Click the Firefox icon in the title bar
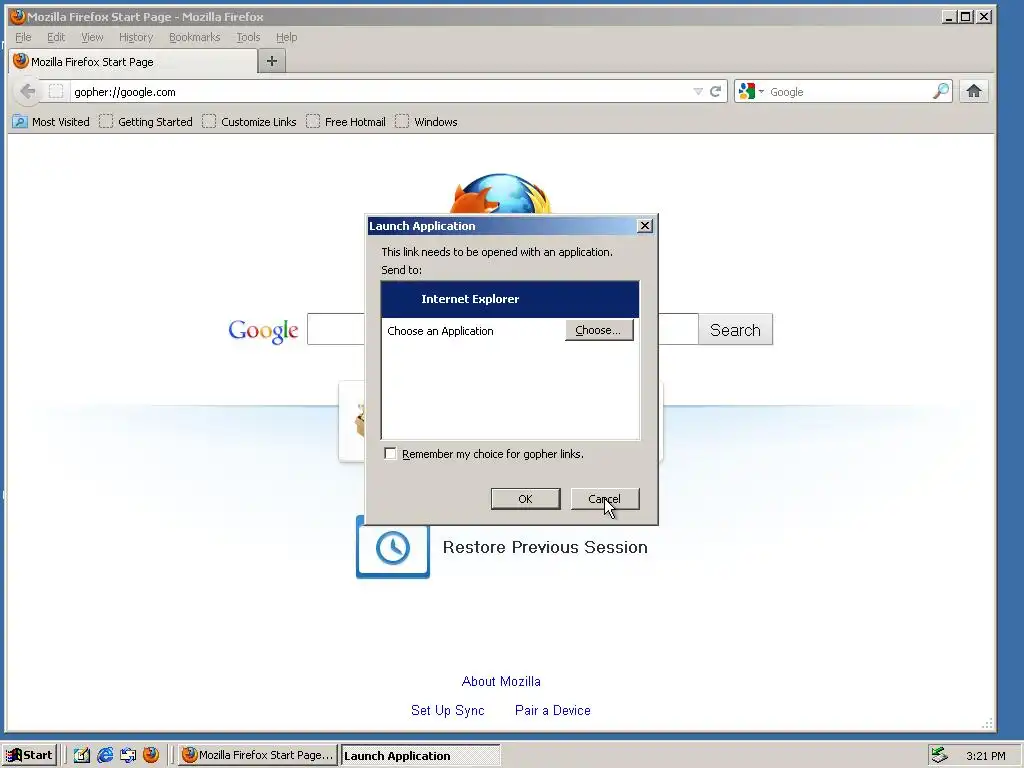Viewport: 1024px width, 768px height. (x=18, y=16)
